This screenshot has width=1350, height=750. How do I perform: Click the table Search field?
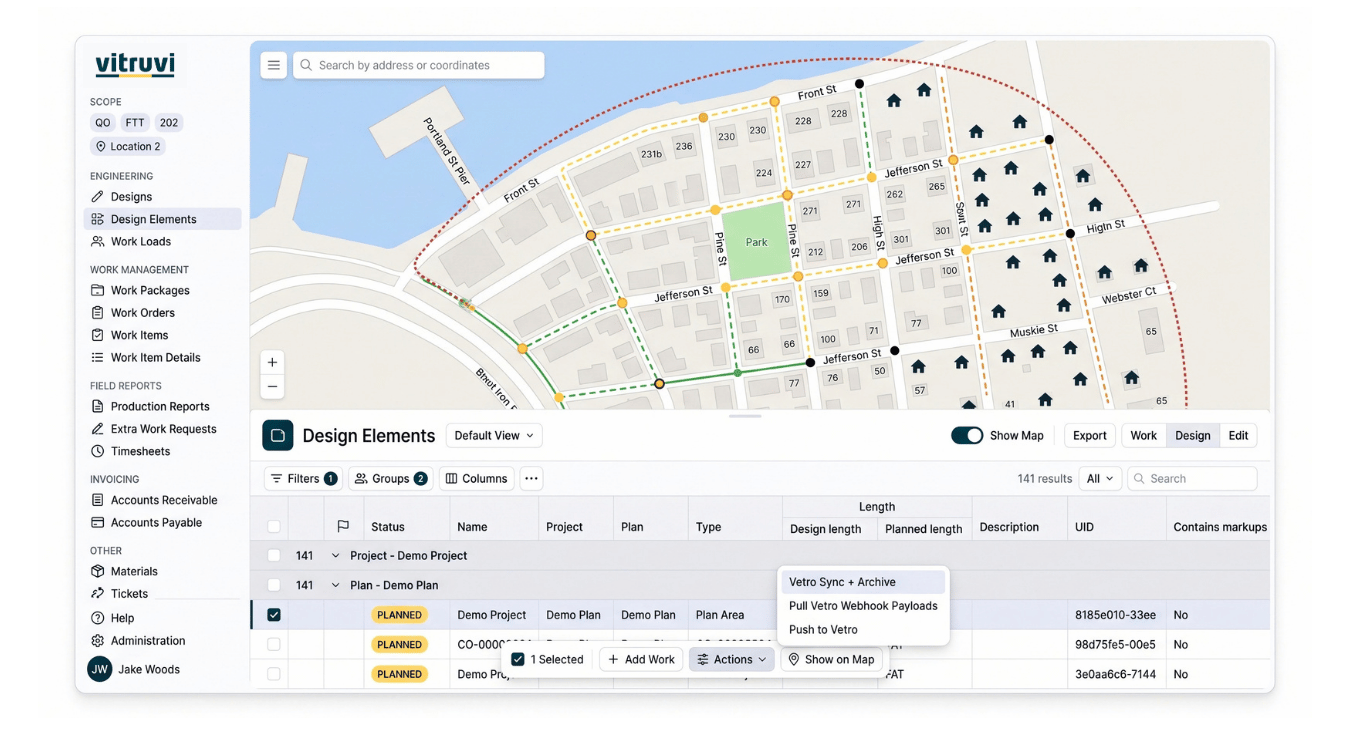tap(1192, 479)
